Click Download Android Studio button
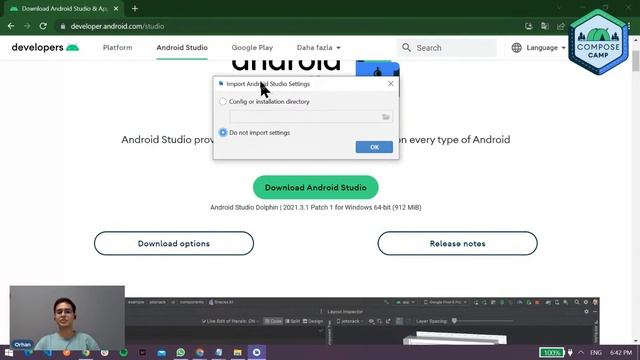Screen dimensions: 640x360 (x=316, y=187)
